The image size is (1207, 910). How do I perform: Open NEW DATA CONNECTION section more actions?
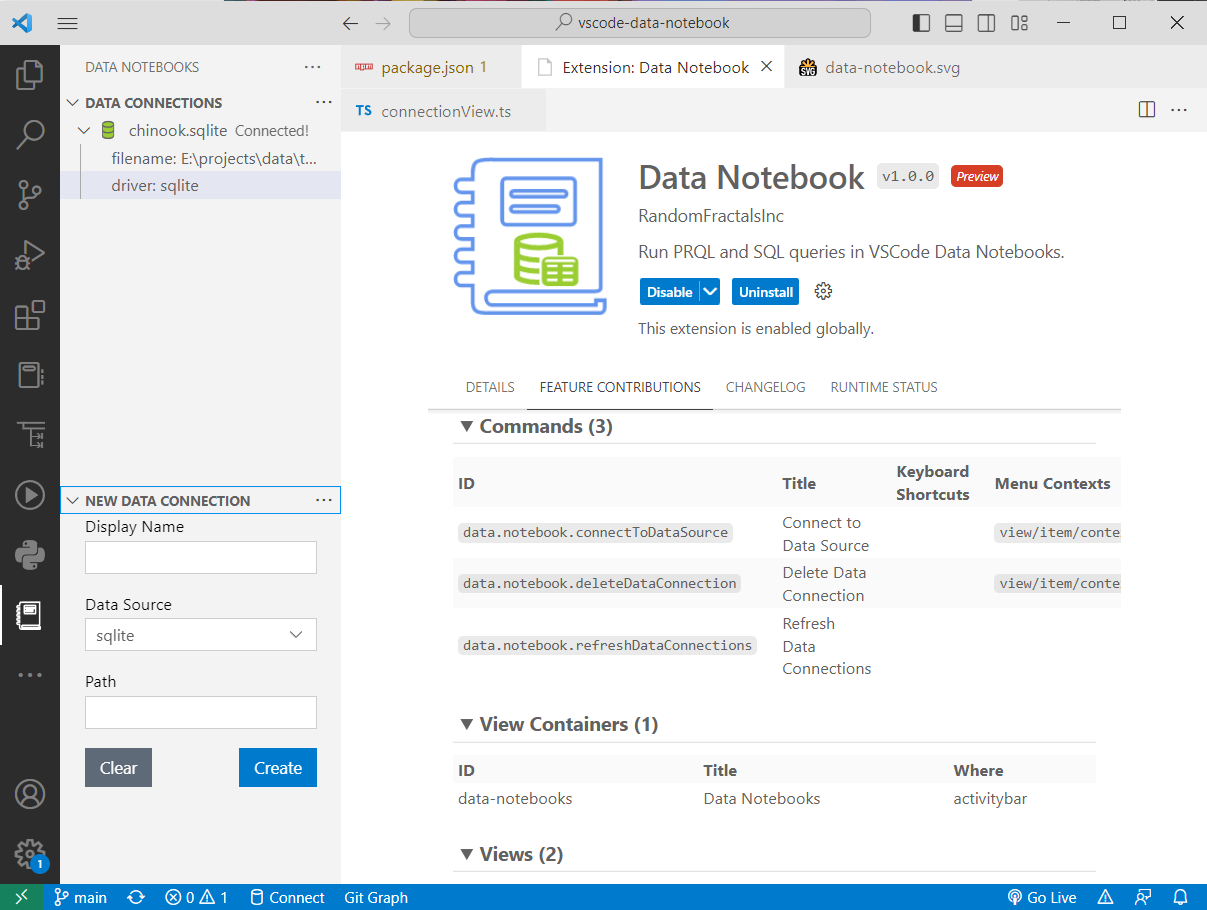point(323,500)
